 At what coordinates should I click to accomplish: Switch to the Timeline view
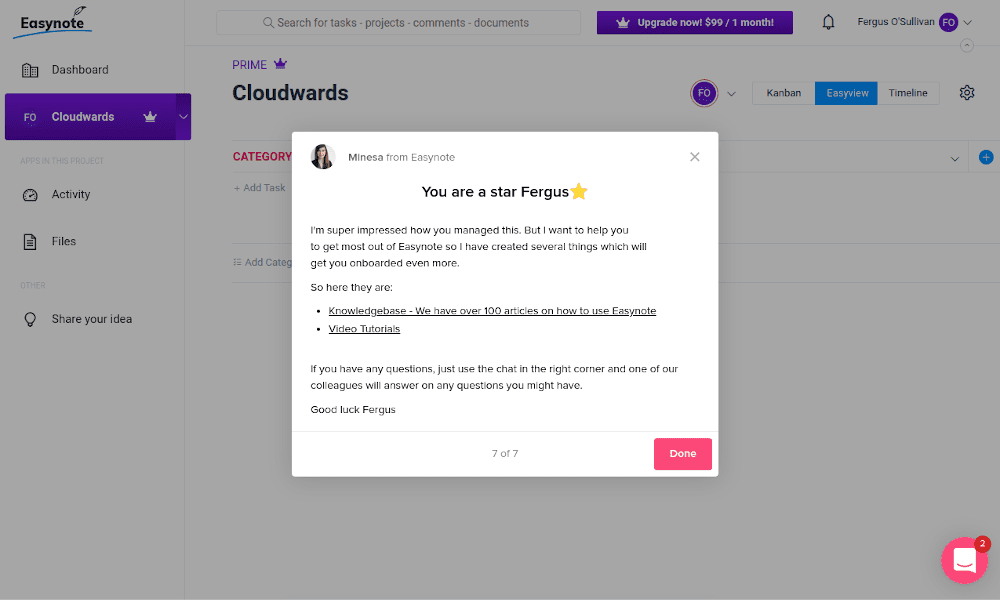pos(908,93)
